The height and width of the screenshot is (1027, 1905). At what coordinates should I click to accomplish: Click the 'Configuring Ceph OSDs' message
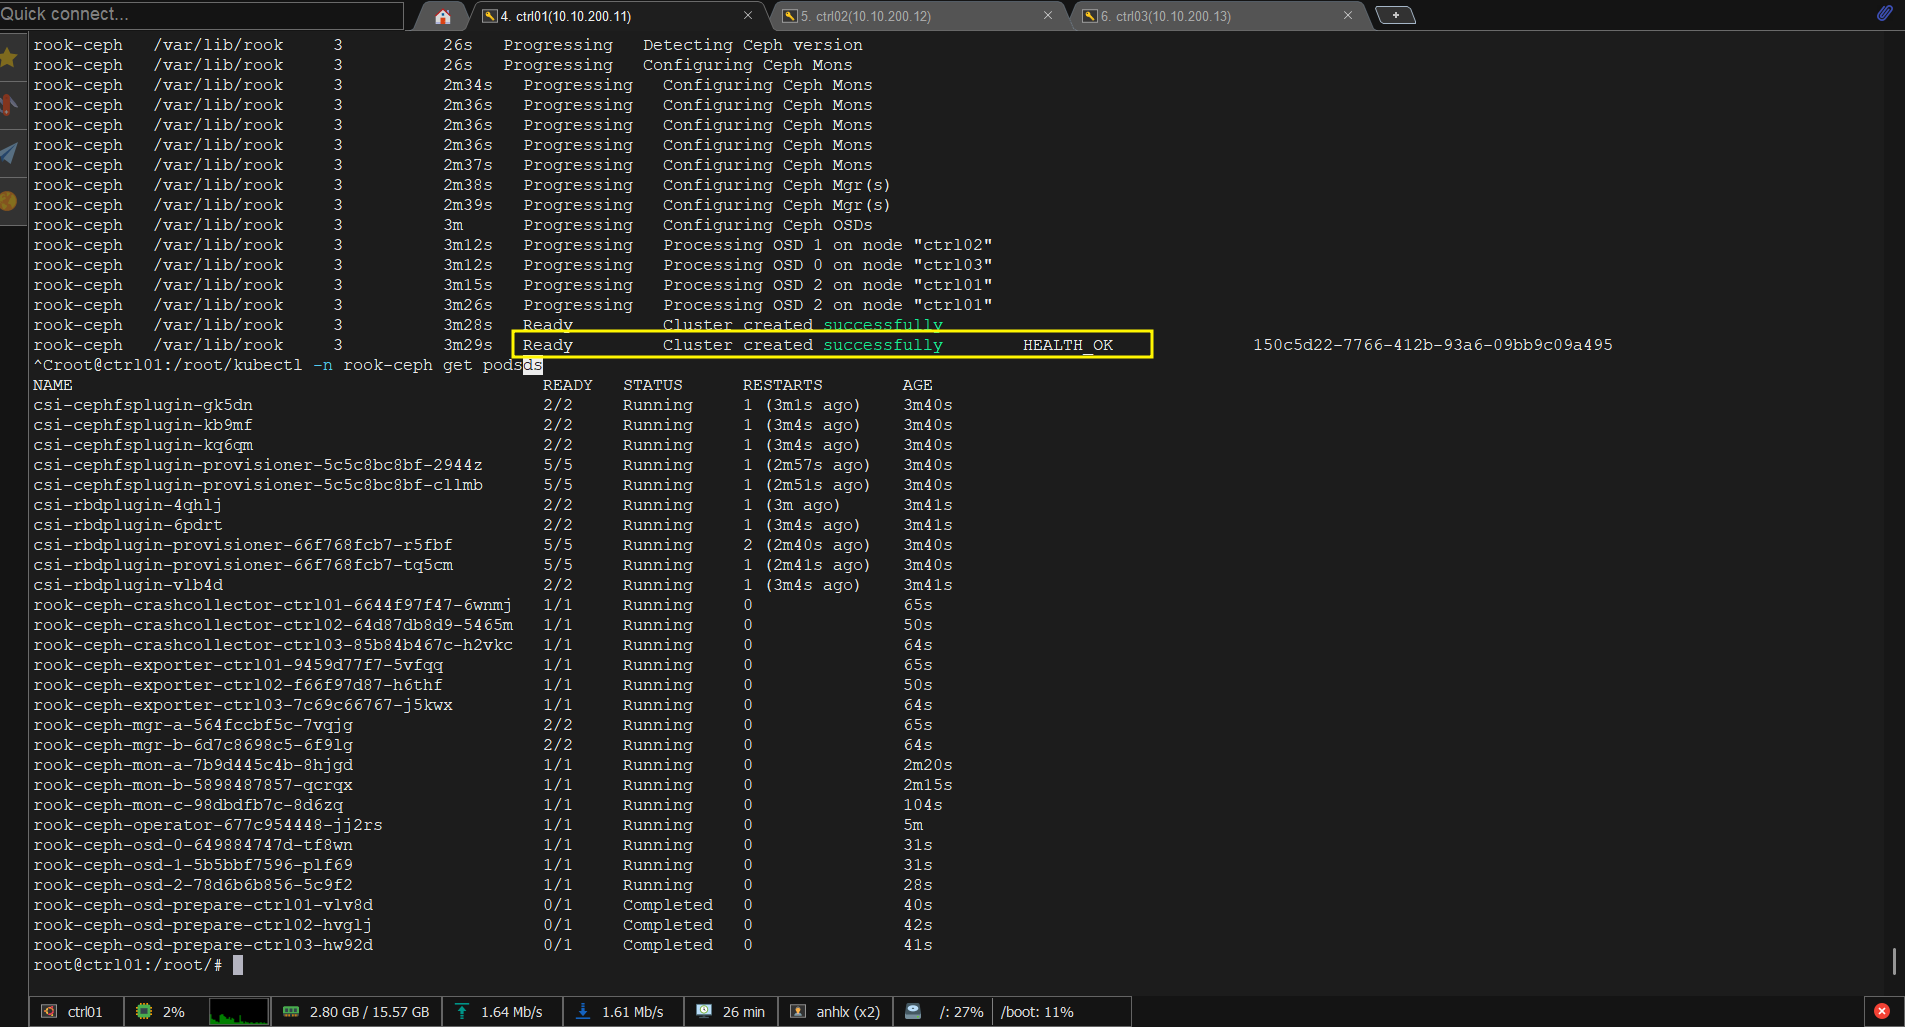(768, 225)
